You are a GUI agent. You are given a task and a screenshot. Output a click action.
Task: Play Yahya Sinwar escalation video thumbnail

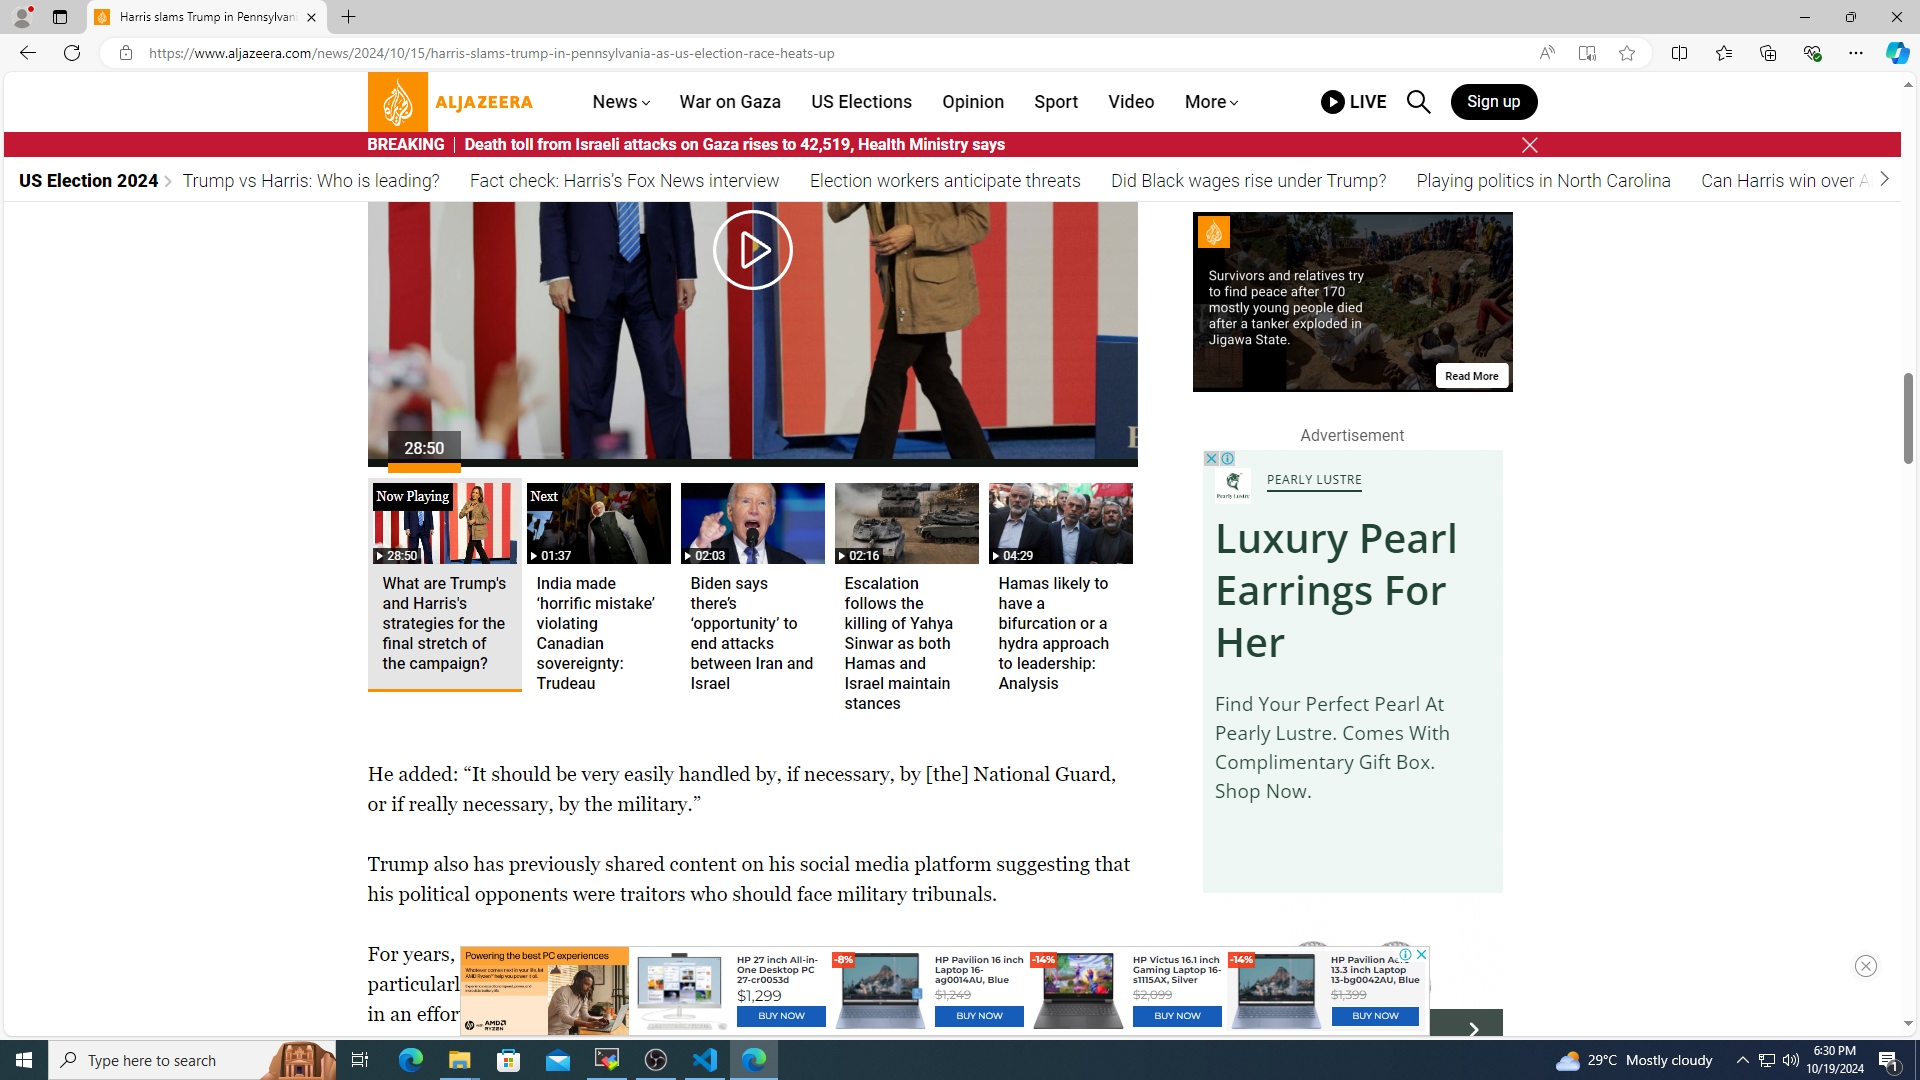(906, 600)
